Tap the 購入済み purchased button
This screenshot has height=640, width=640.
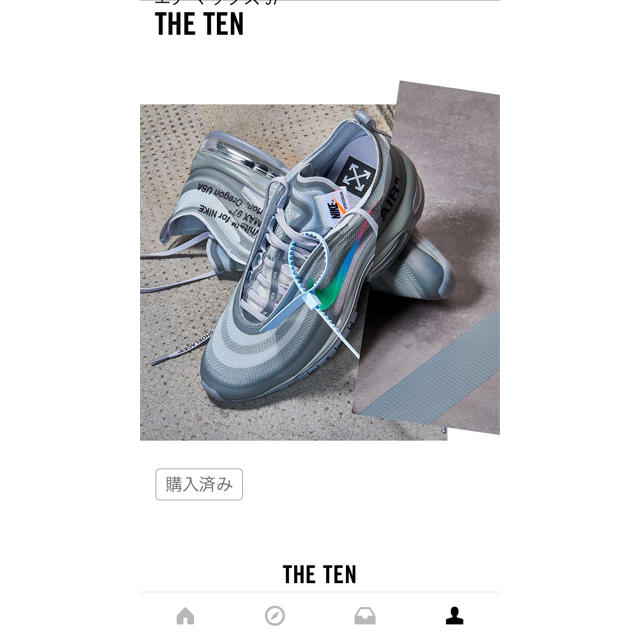[x=199, y=484]
